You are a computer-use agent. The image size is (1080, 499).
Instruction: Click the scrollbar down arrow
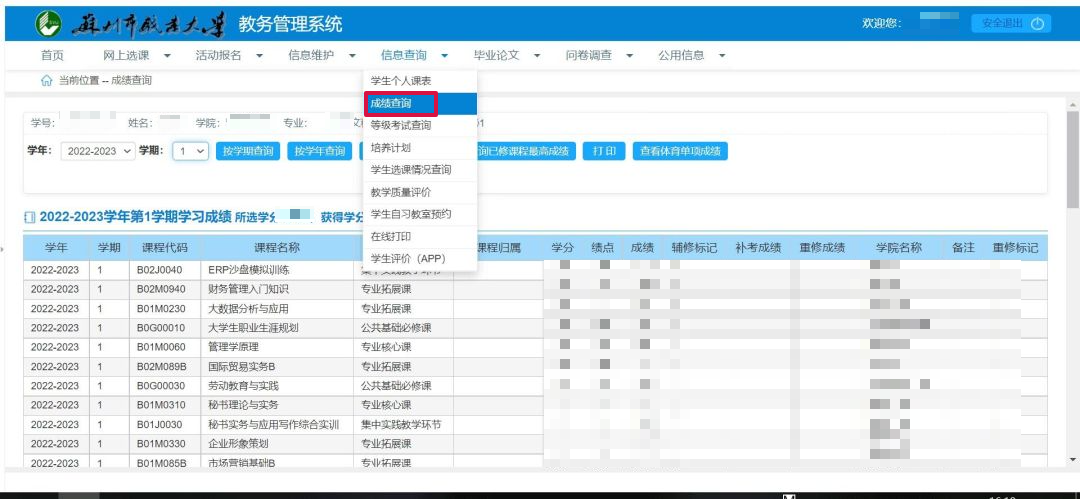coord(1072,459)
